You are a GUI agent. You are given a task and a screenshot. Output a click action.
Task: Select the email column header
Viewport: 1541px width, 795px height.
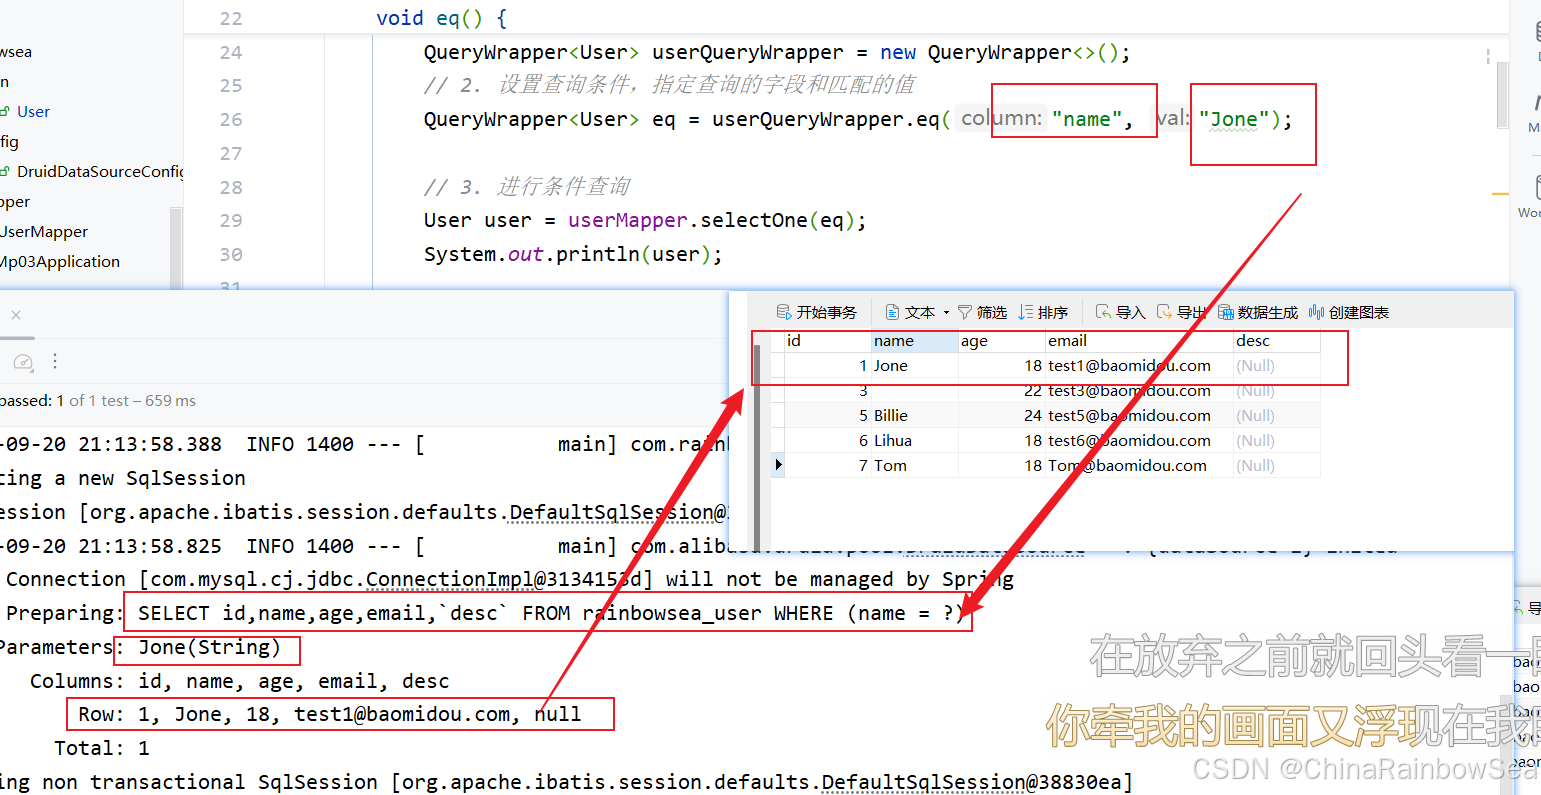click(1139, 341)
